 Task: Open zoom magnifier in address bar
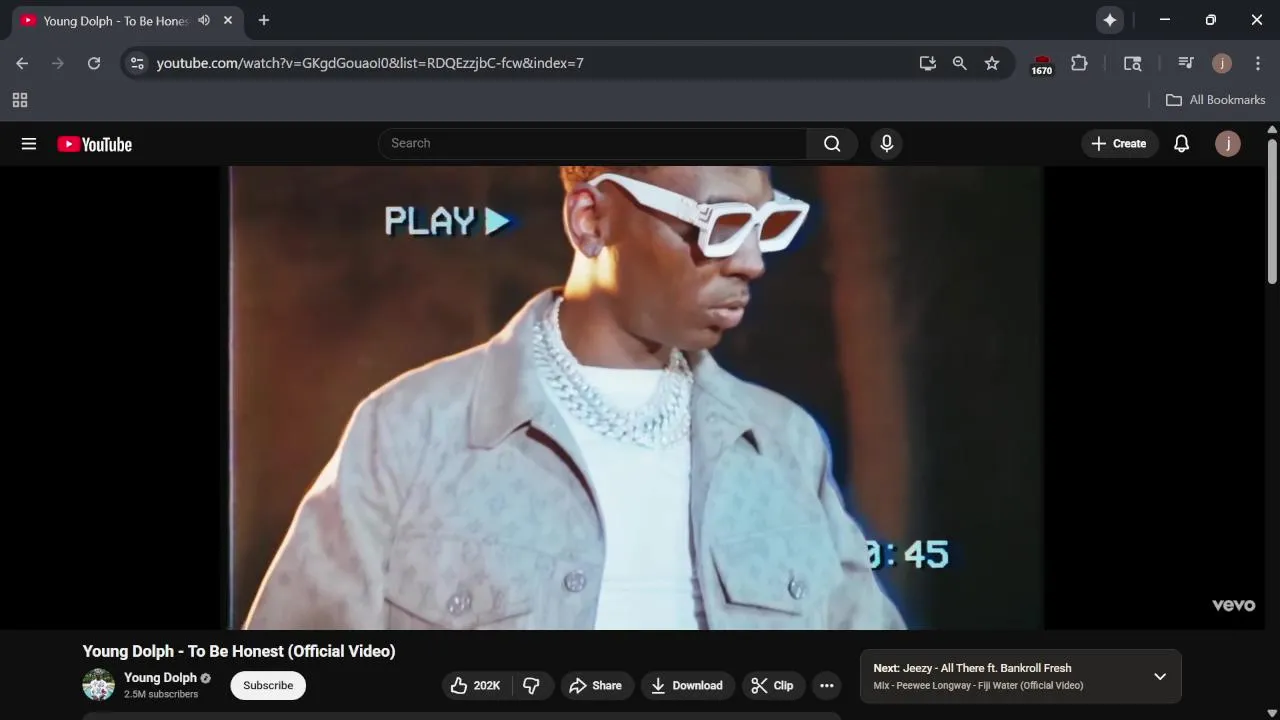coord(960,63)
